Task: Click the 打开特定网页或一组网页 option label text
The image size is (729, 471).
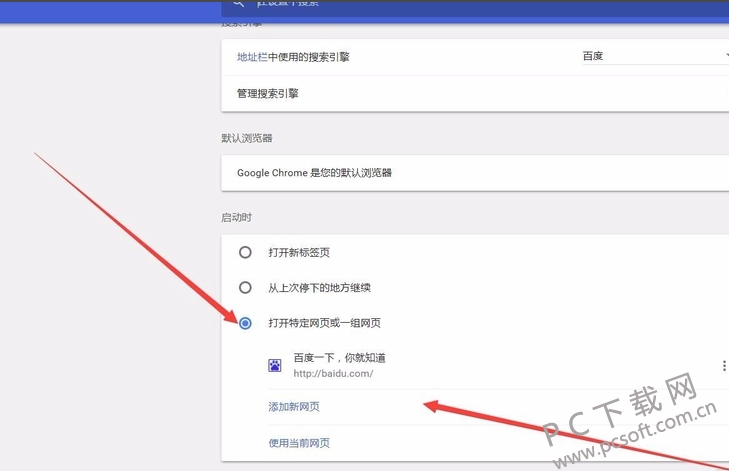Action: coord(325,323)
